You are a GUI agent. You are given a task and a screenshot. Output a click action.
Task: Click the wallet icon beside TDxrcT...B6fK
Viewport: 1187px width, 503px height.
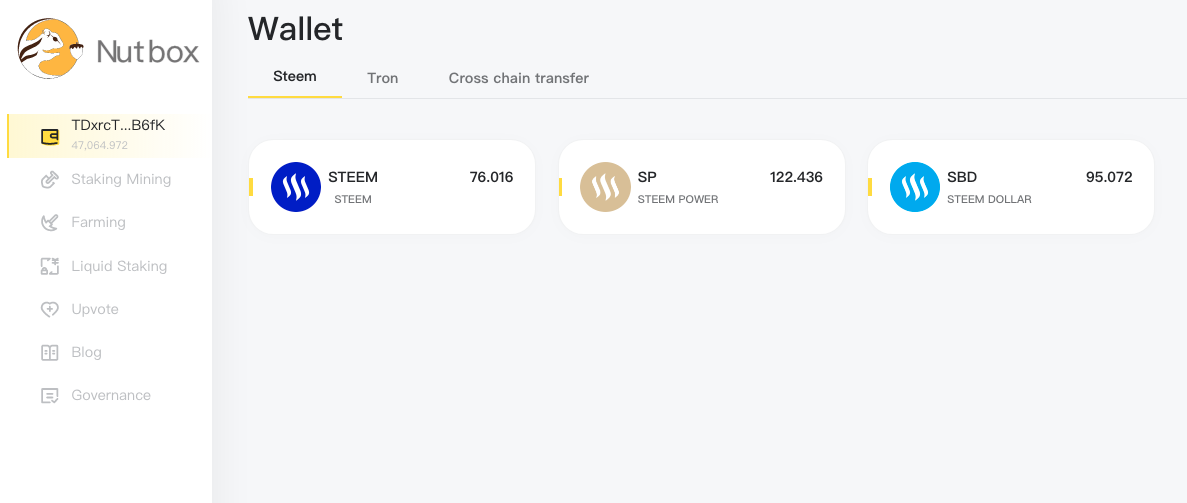click(50, 136)
